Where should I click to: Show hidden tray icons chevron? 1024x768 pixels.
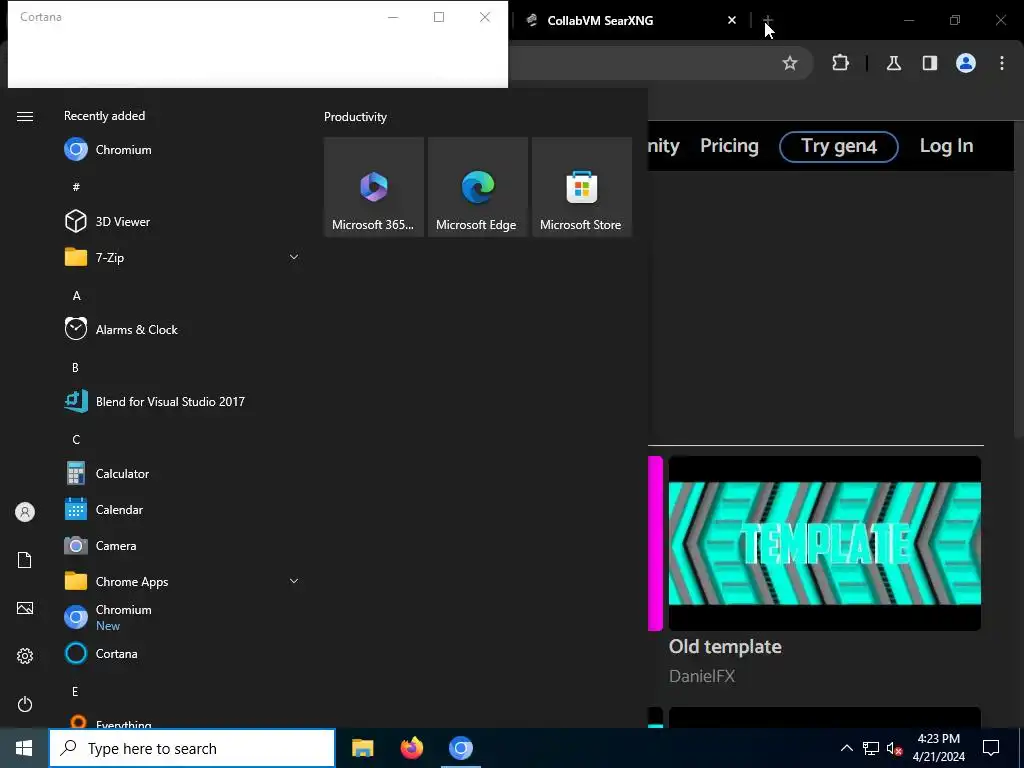(x=846, y=748)
